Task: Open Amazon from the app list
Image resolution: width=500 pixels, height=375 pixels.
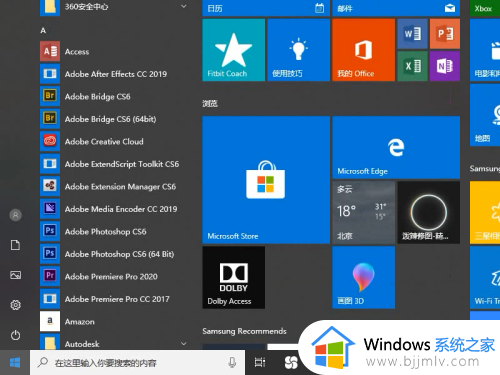Action: click(113, 321)
